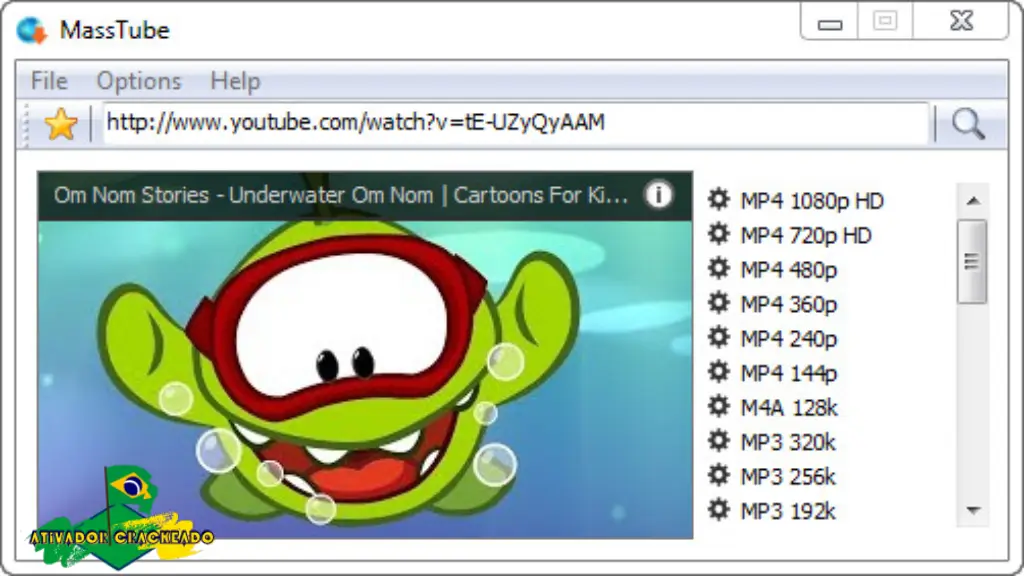The image size is (1024, 576).
Task: Click the gear next to MP4 480p
Action: pyautogui.click(x=718, y=268)
